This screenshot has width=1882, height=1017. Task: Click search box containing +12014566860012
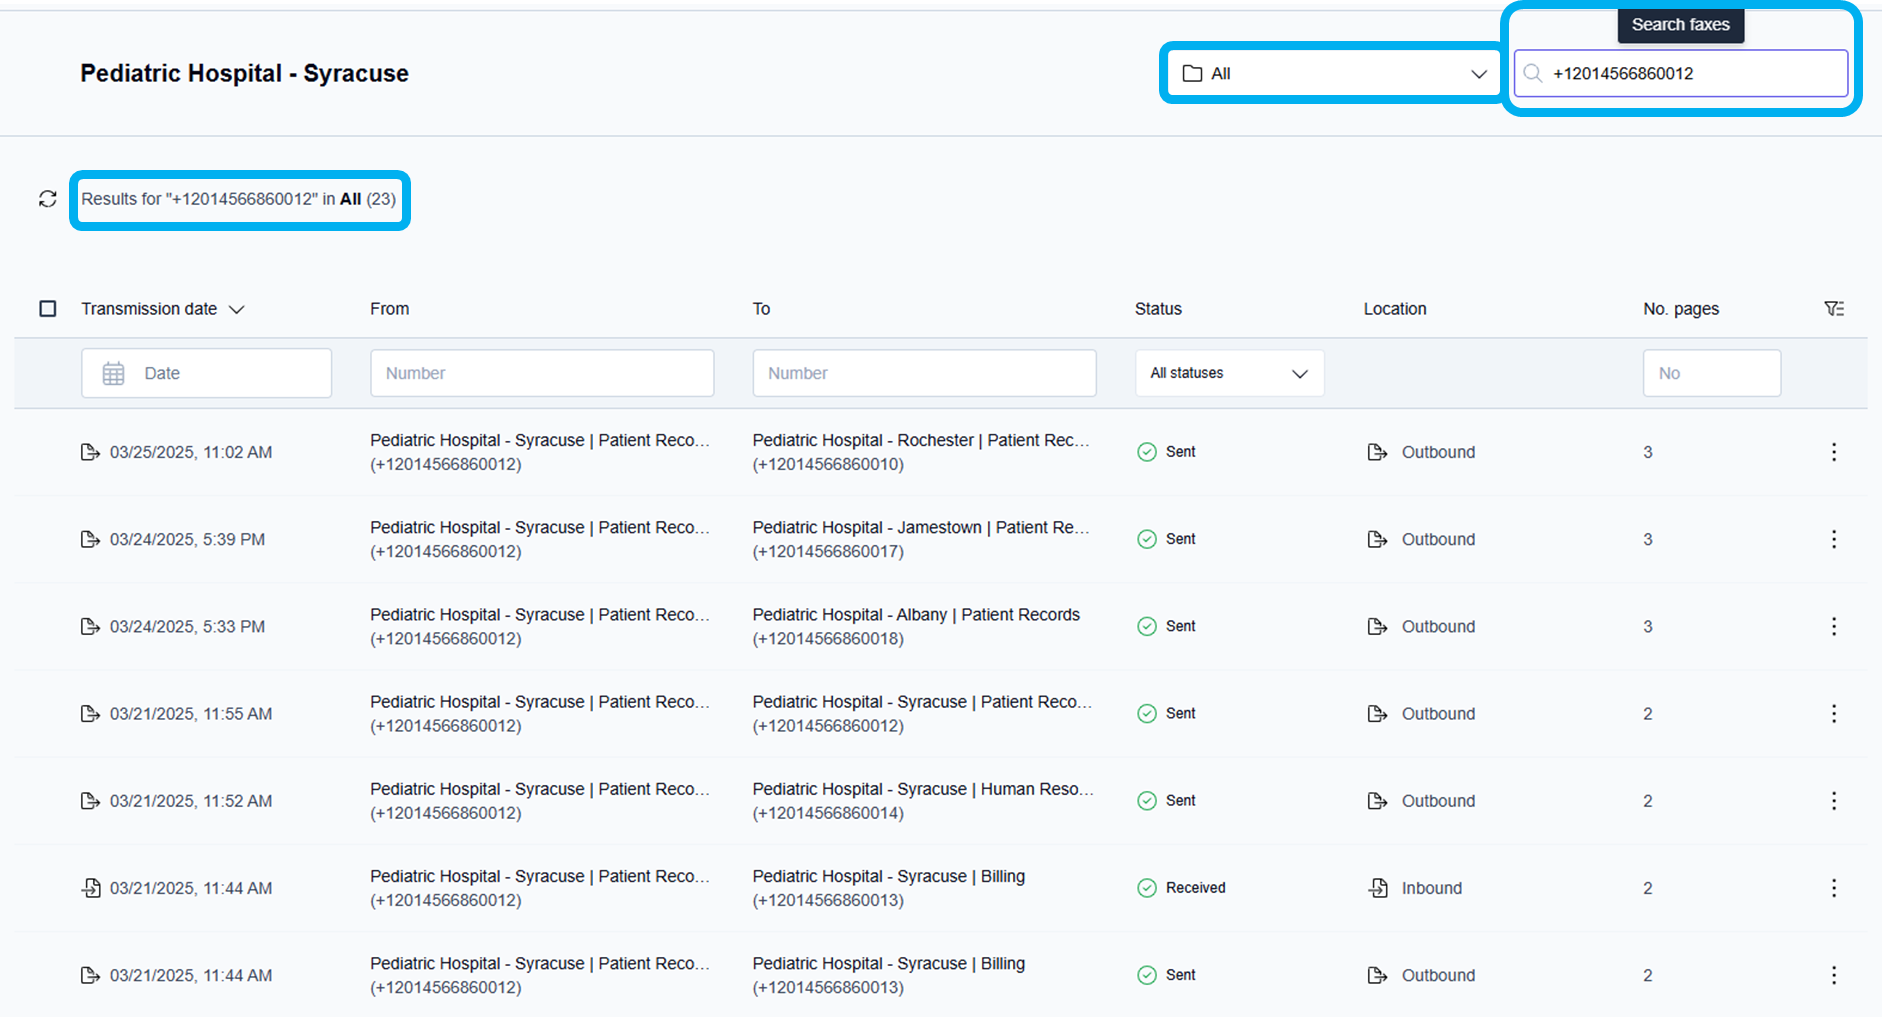[1690, 73]
